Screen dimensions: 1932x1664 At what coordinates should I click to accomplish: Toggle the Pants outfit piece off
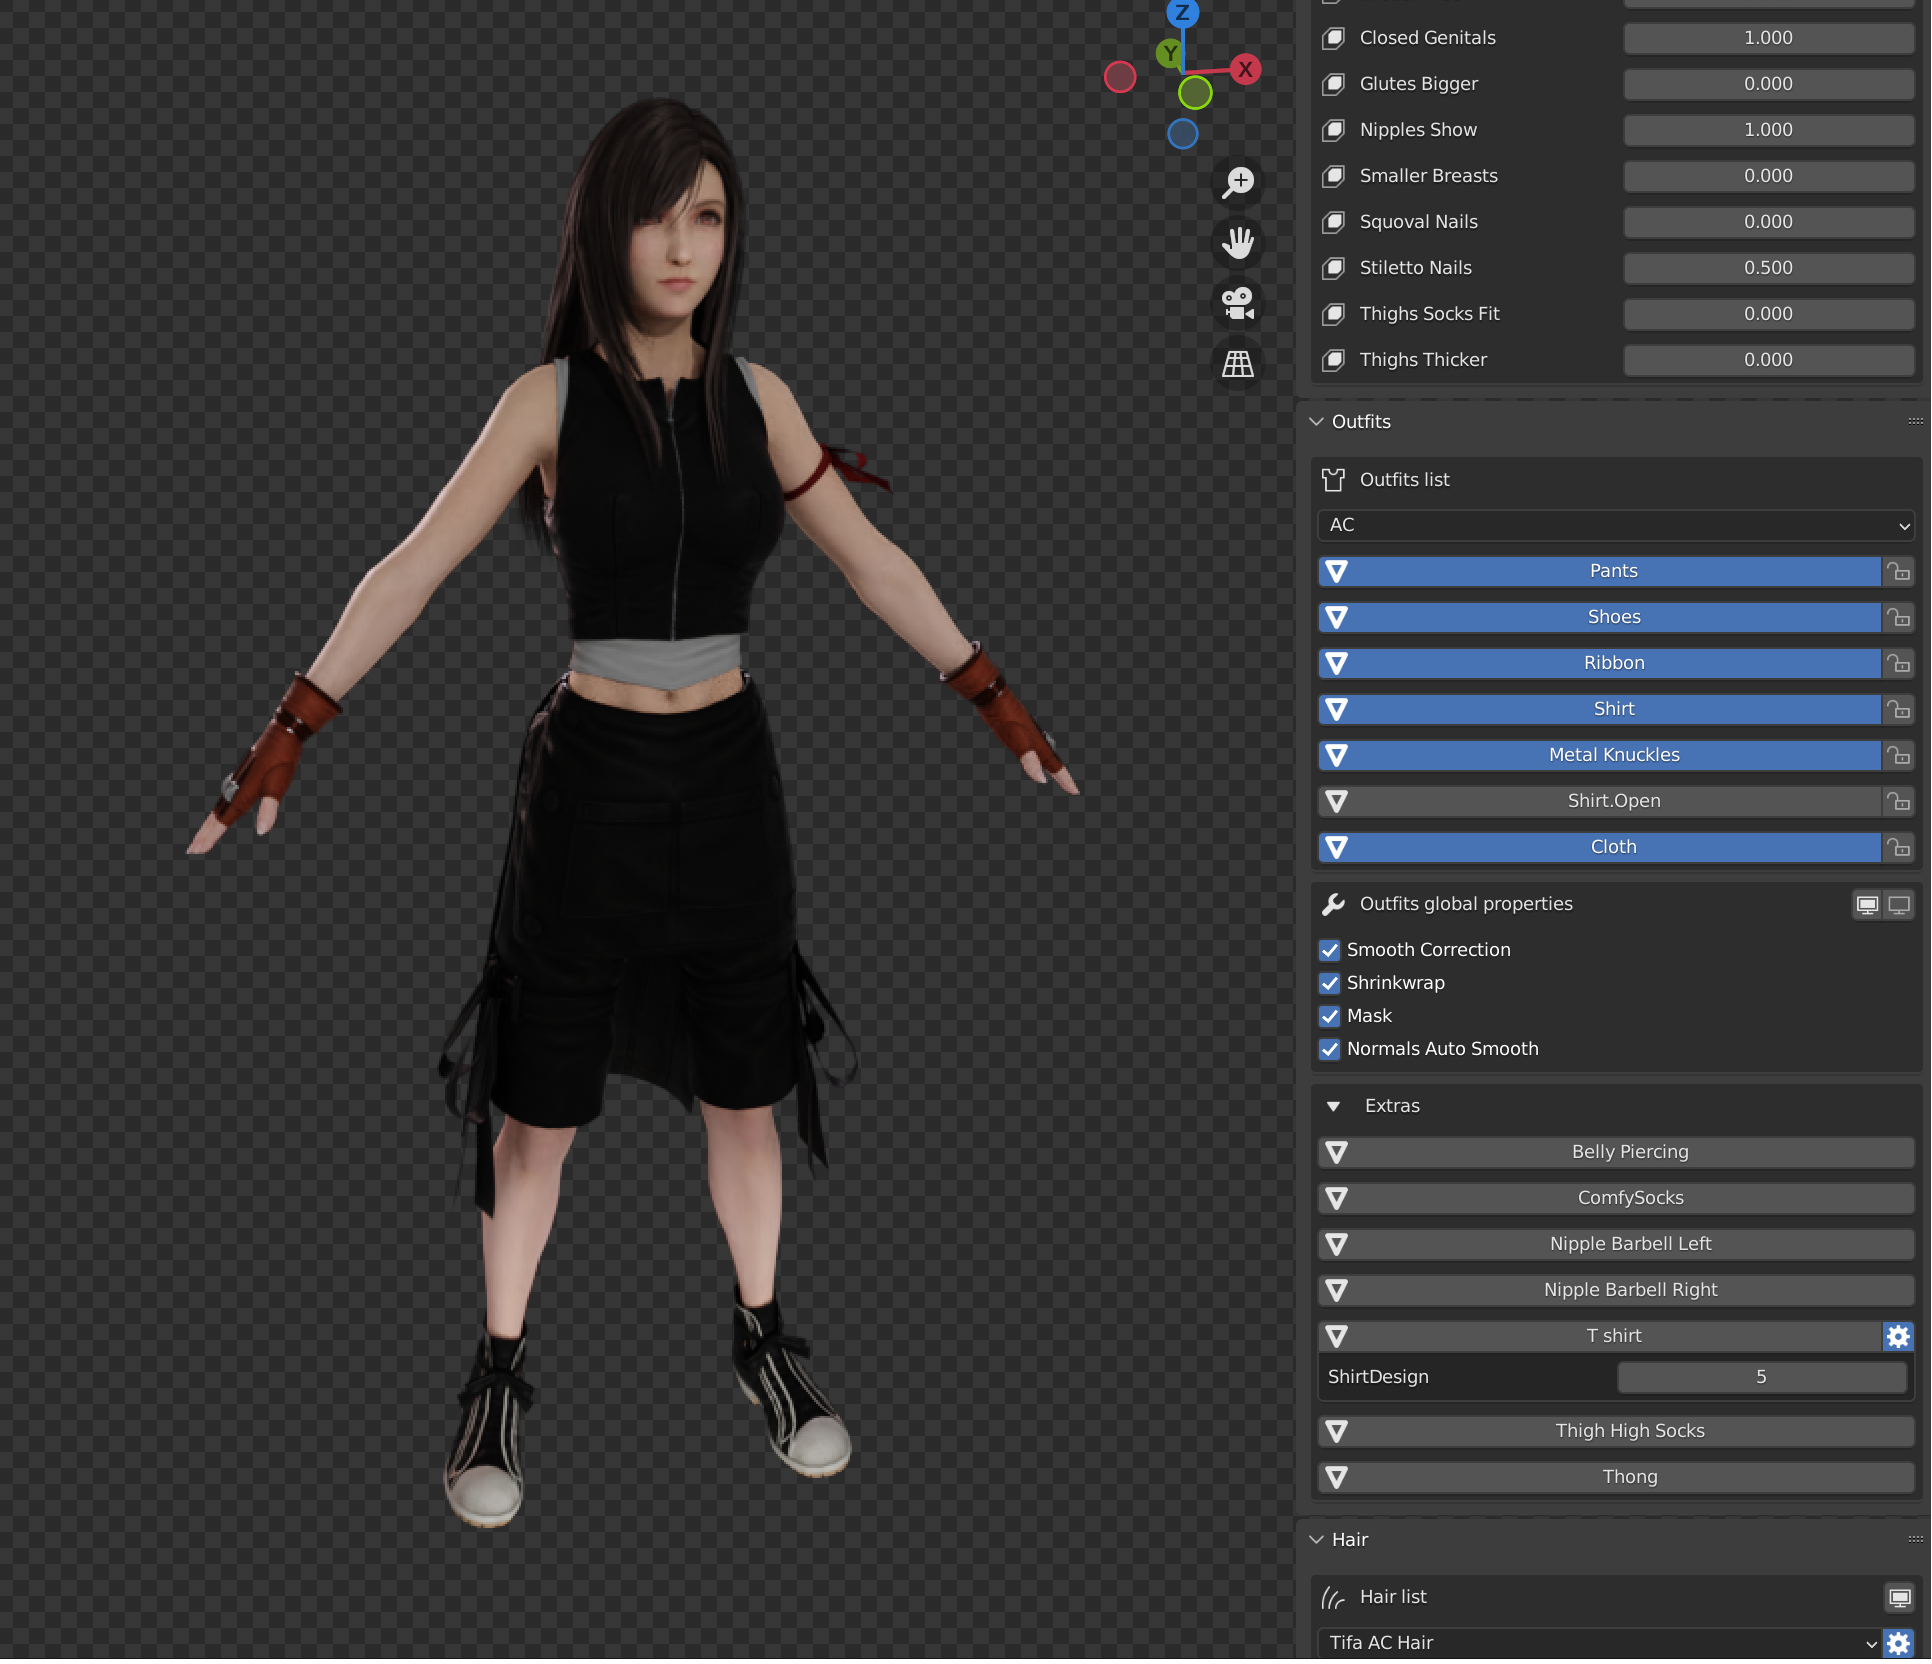1599,572
